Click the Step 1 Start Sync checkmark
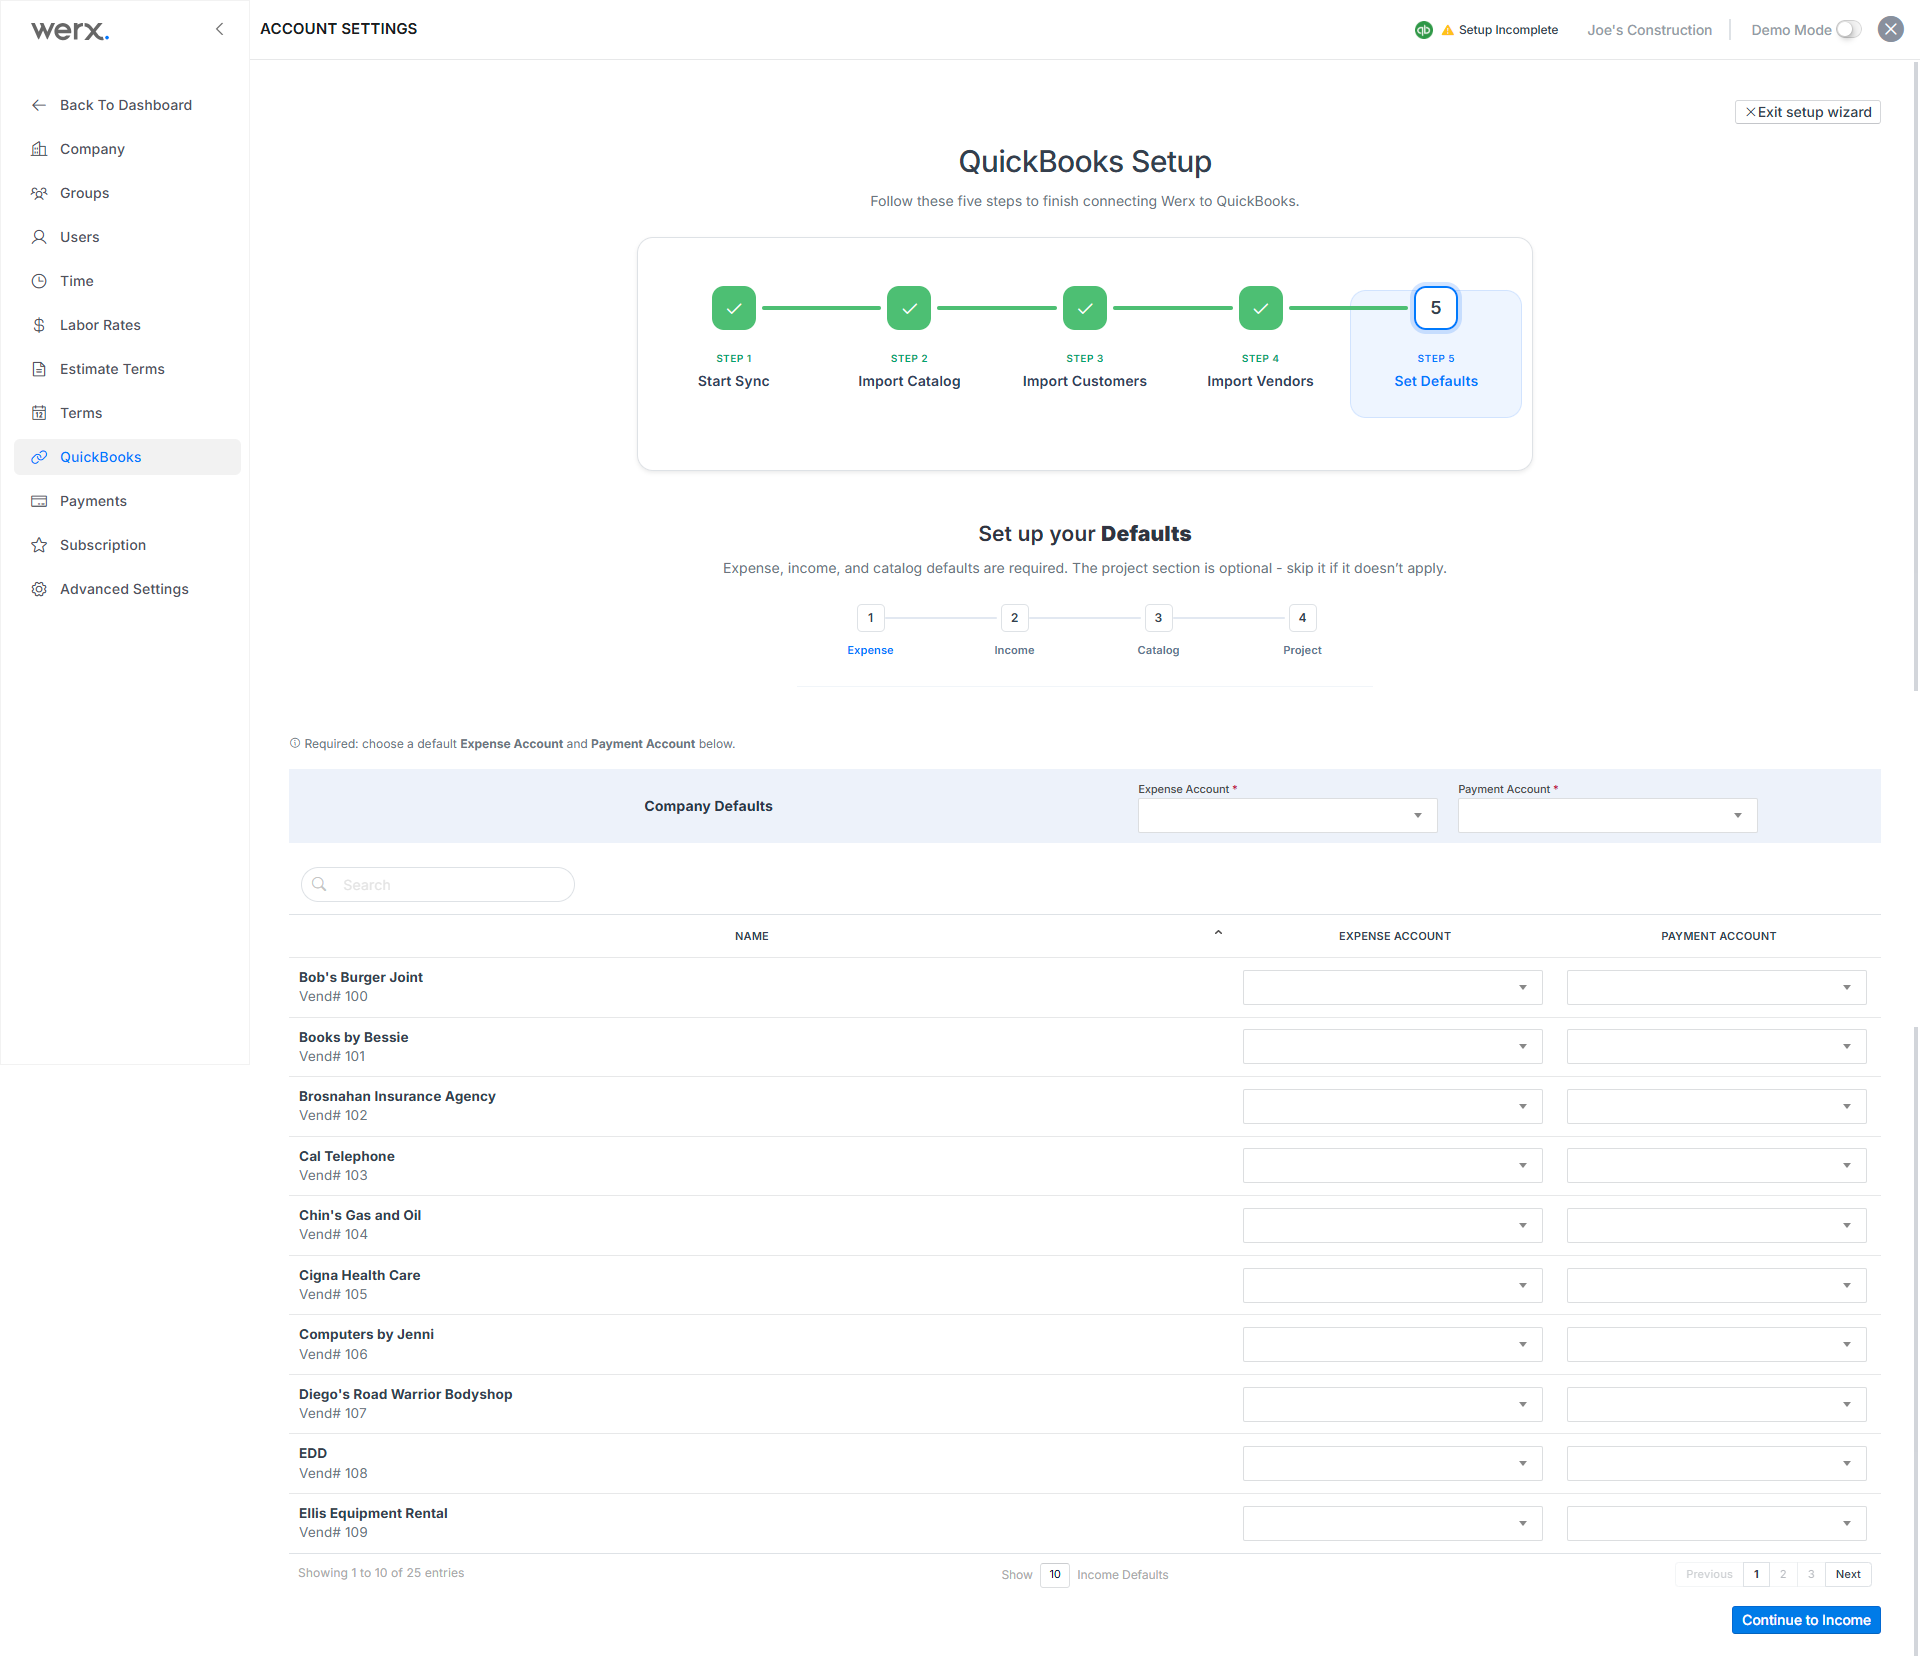1920x1658 pixels. pyautogui.click(x=734, y=308)
